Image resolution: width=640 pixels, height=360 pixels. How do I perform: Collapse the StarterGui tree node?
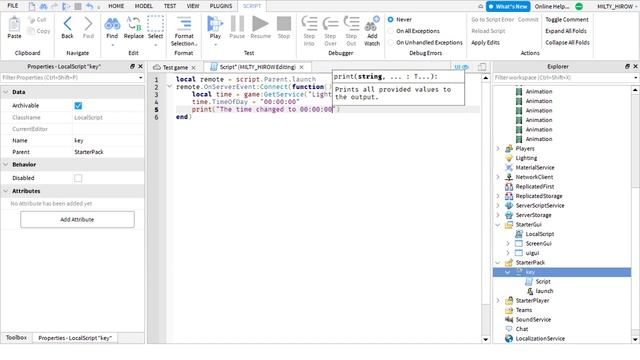coord(498,224)
